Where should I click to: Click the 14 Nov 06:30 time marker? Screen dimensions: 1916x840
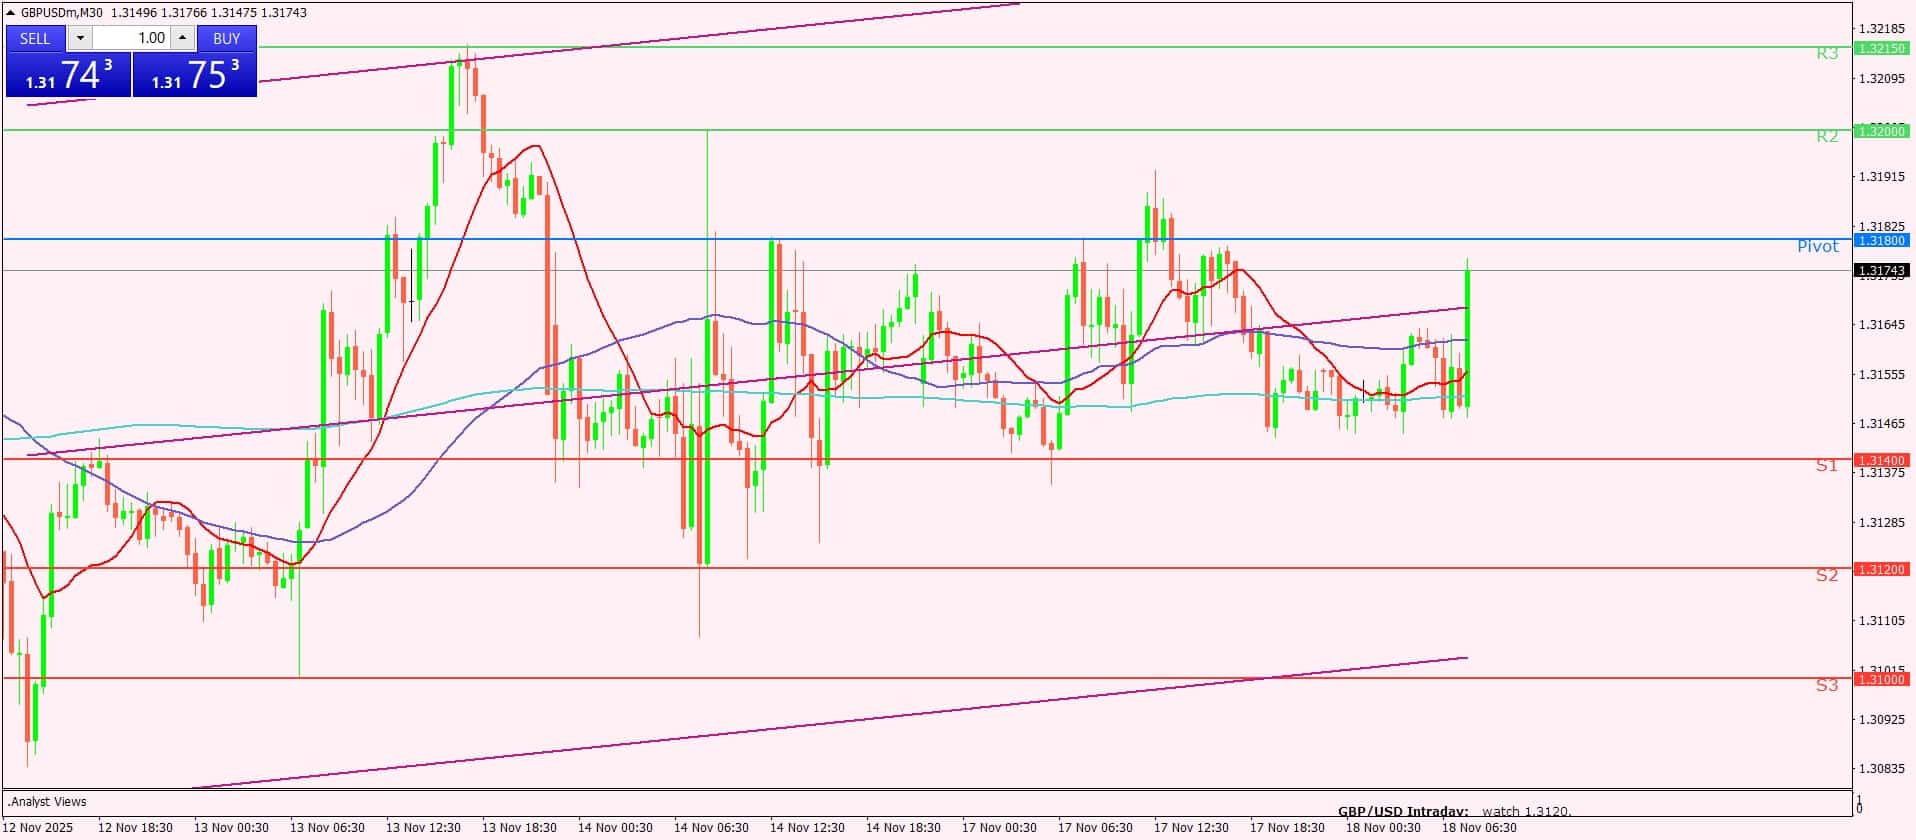pyautogui.click(x=711, y=827)
